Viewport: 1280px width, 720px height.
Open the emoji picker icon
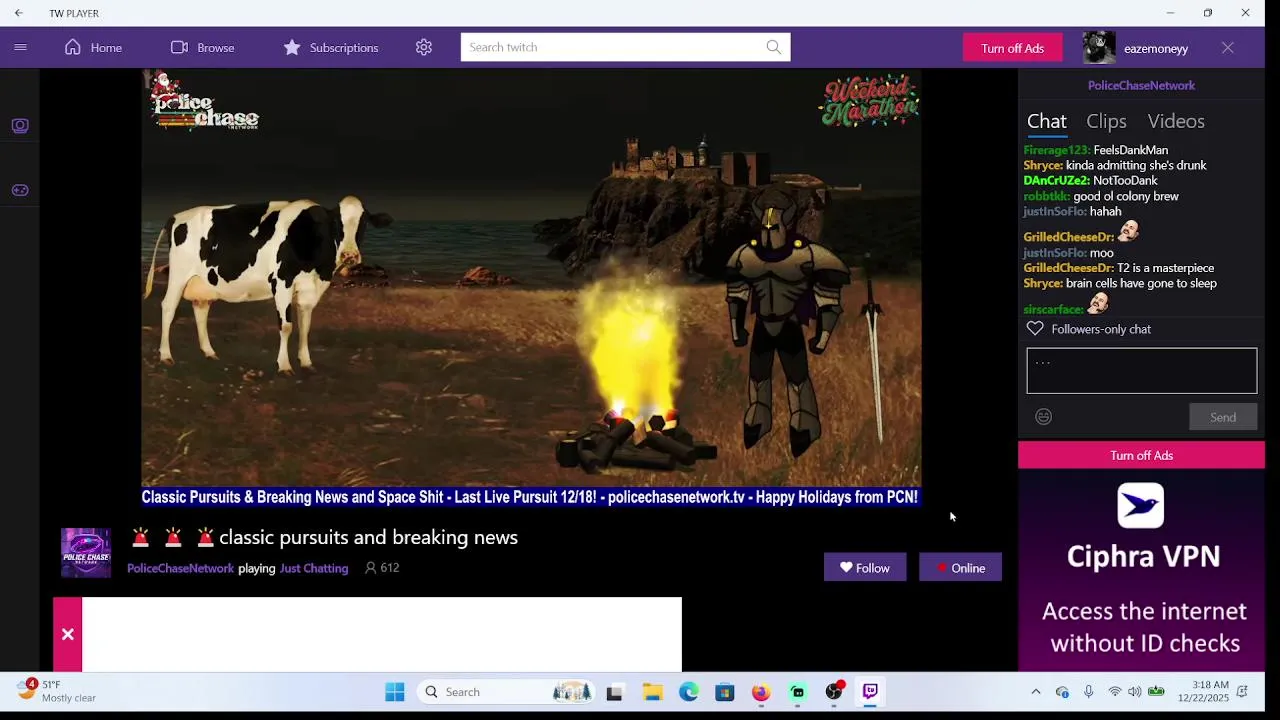pyautogui.click(x=1043, y=417)
